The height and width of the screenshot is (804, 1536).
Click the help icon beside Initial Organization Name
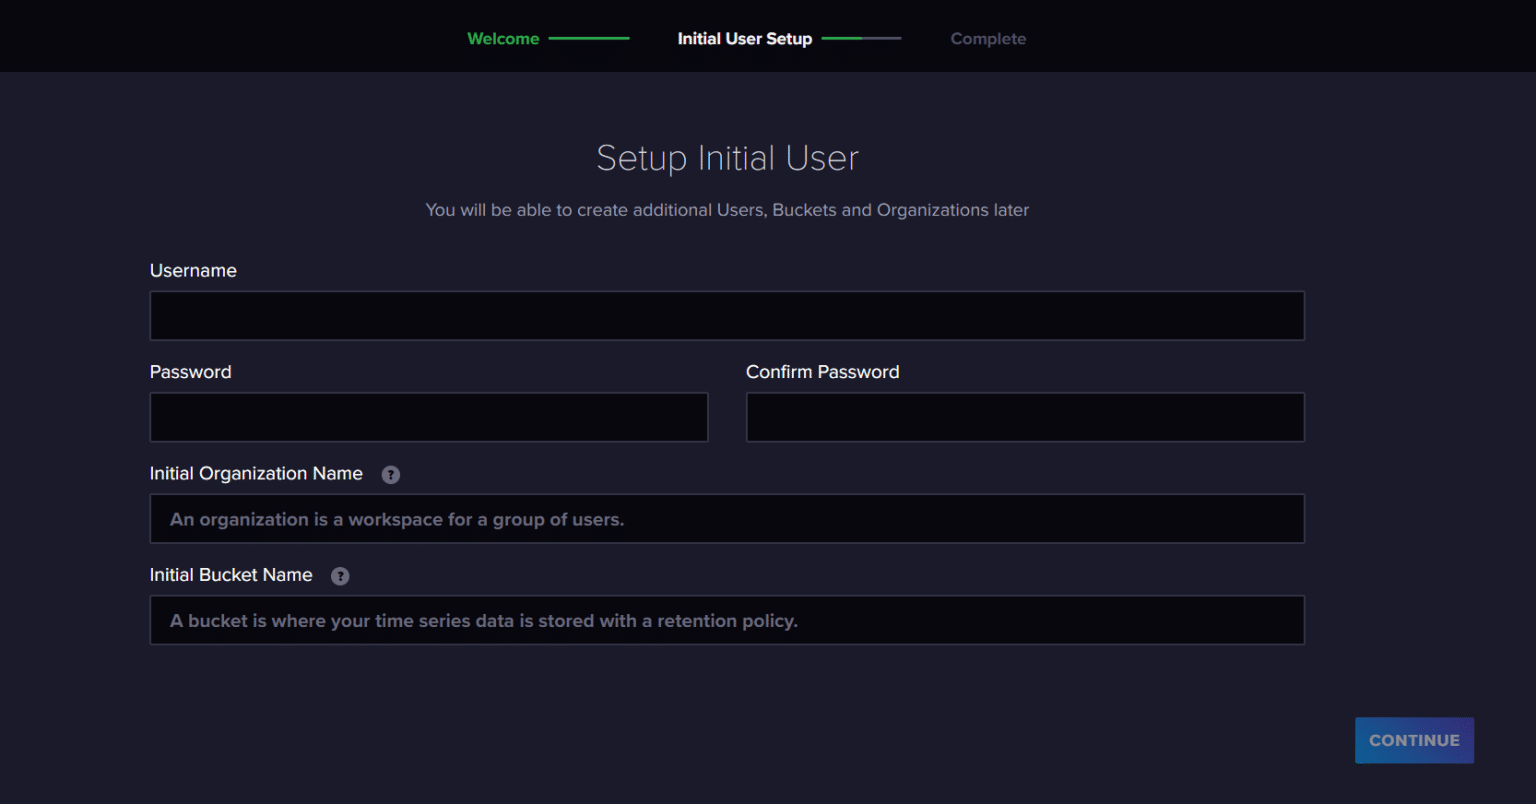[391, 475]
